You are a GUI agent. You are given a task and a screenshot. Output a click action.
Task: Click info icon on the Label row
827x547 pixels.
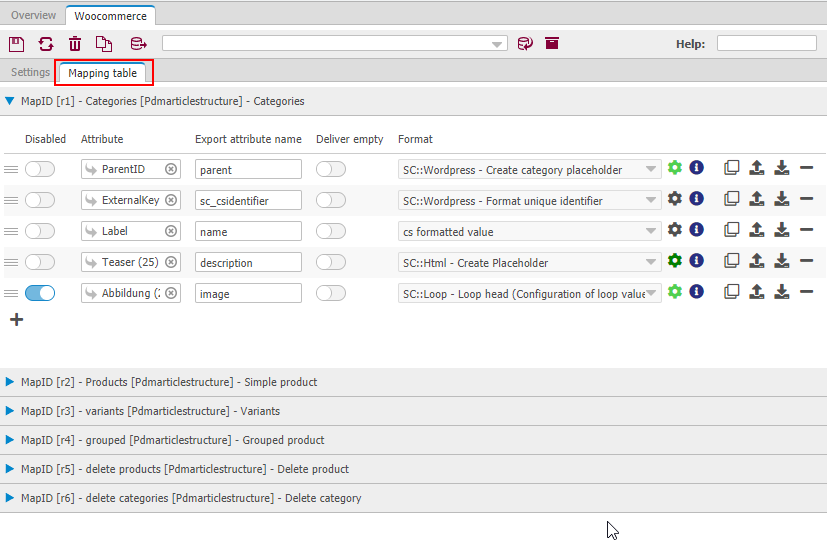[697, 231]
